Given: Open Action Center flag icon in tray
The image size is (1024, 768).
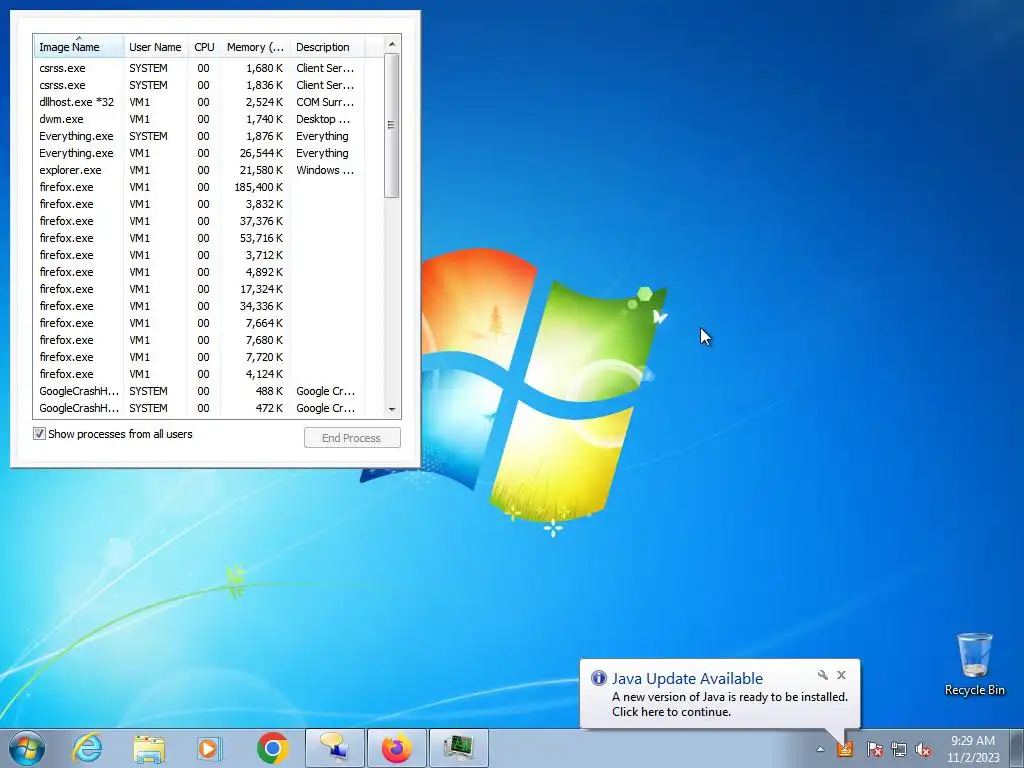Looking at the screenshot, I should [x=874, y=749].
